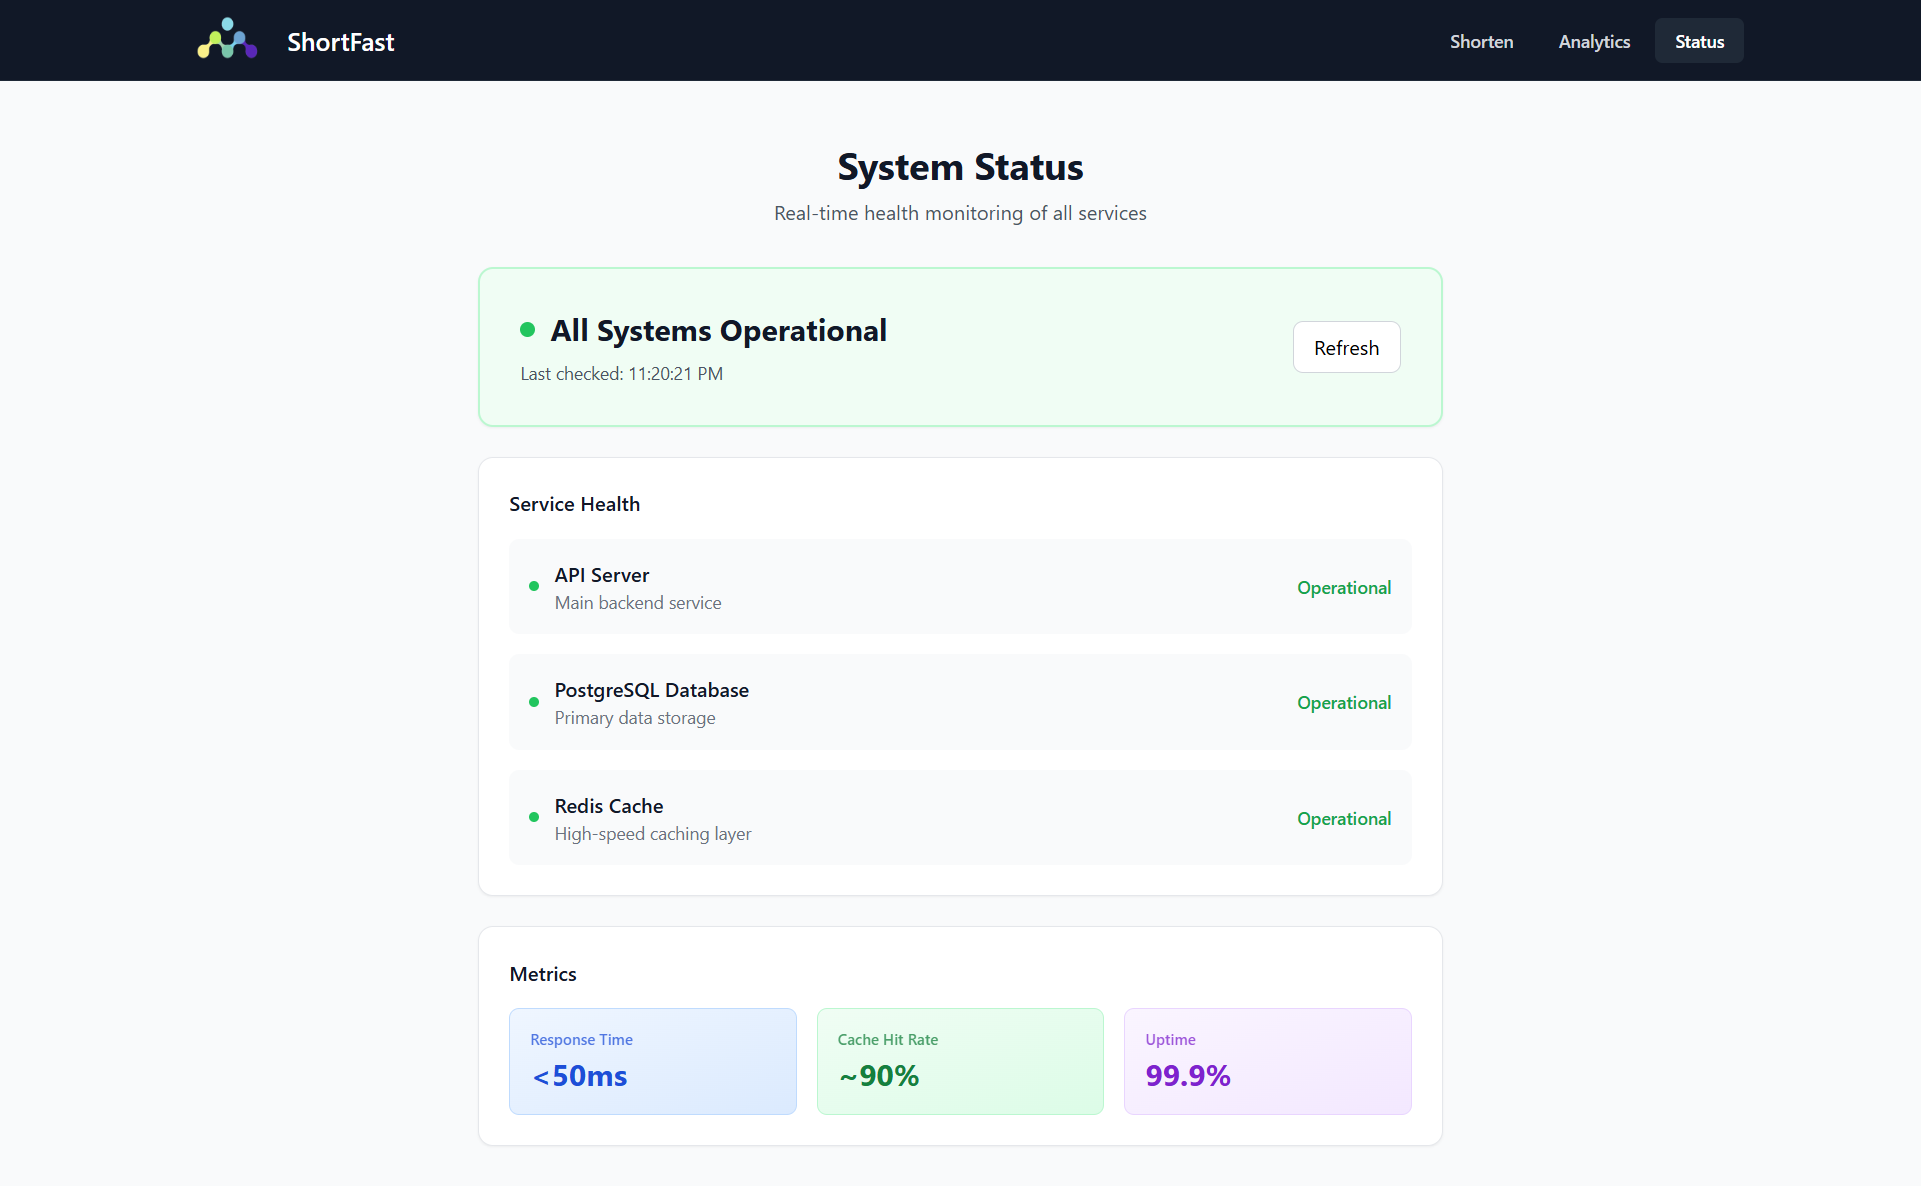Screen dimensions: 1921x1186
Task: Select the Status tab in header
Action: [x=1699, y=41]
